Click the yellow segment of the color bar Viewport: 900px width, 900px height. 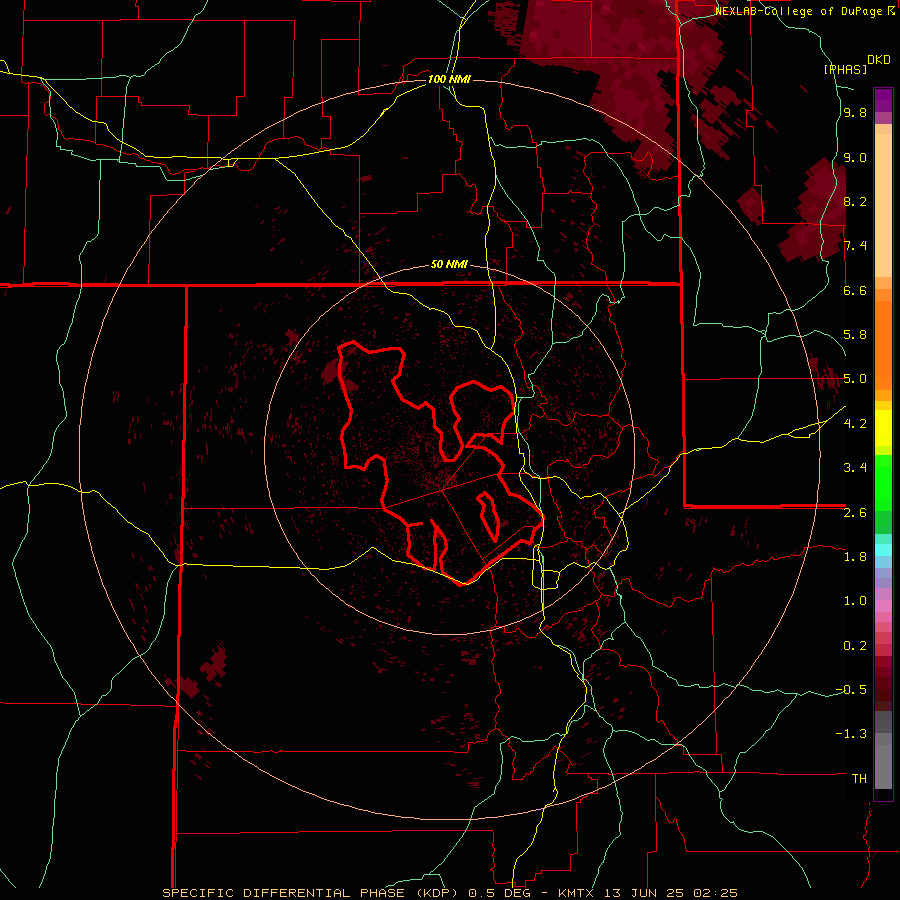click(883, 428)
